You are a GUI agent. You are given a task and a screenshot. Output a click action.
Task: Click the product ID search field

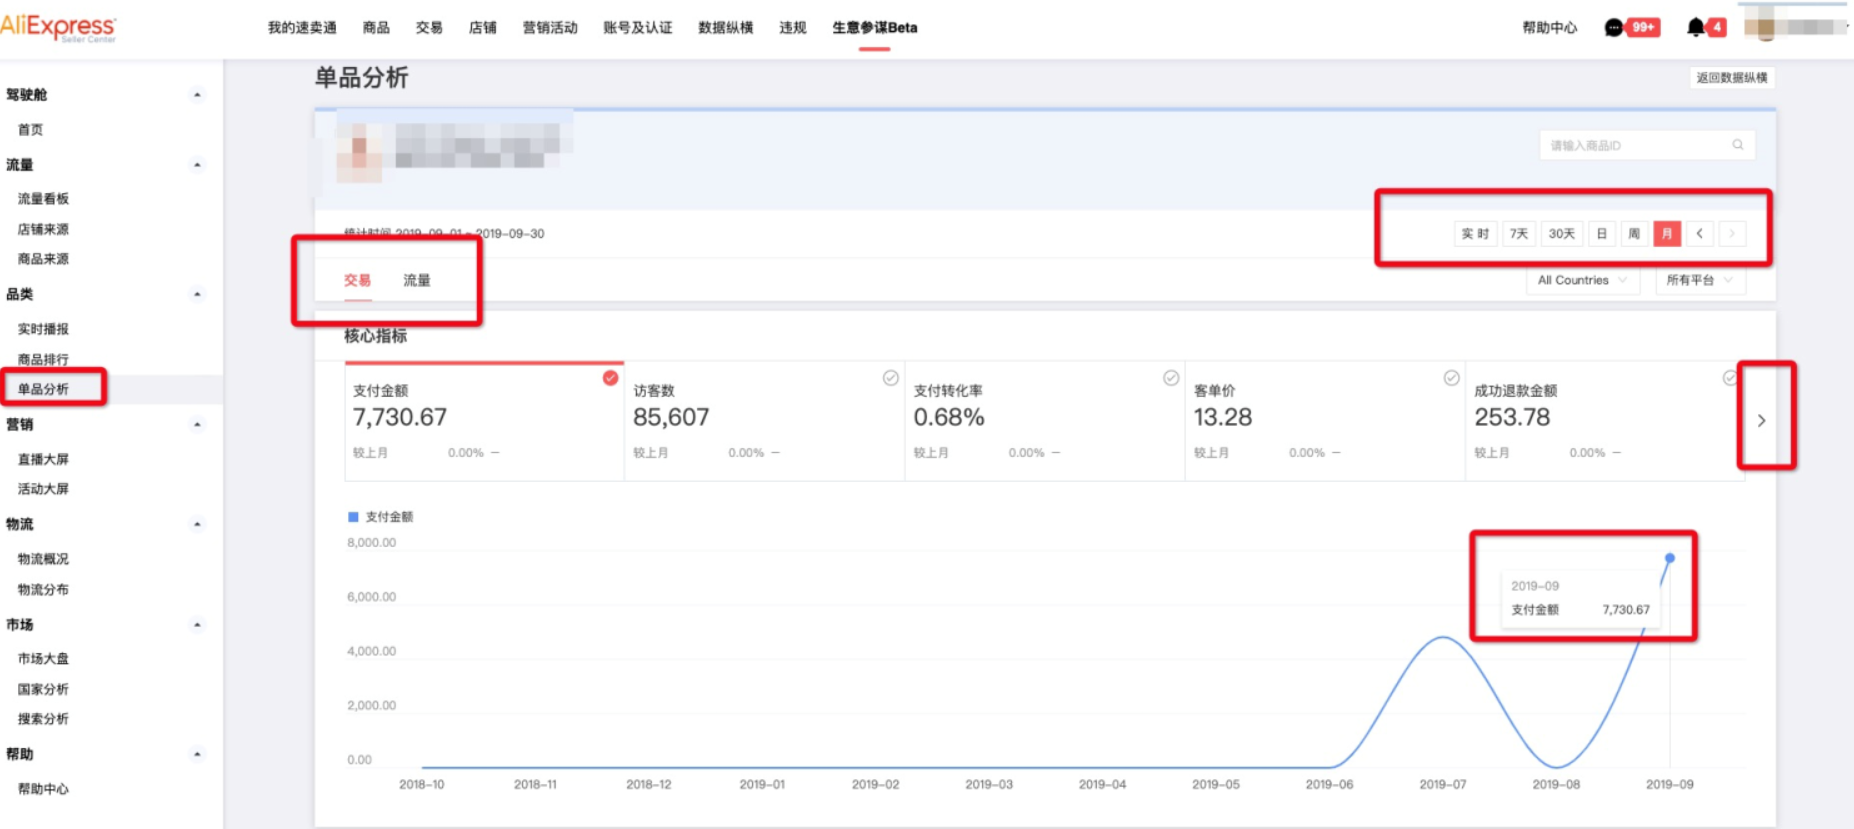click(1646, 145)
